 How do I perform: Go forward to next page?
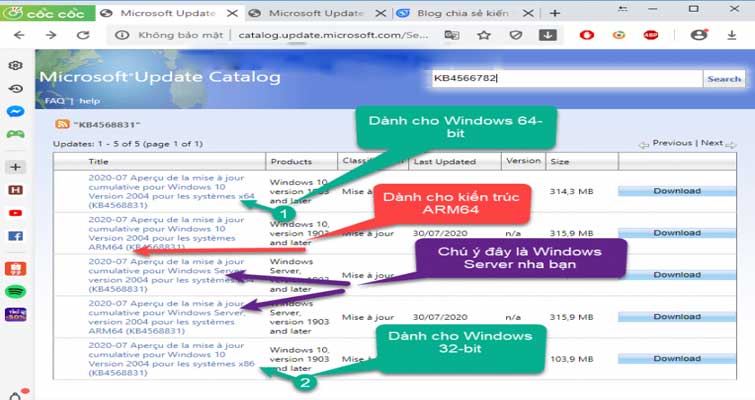click(51, 35)
